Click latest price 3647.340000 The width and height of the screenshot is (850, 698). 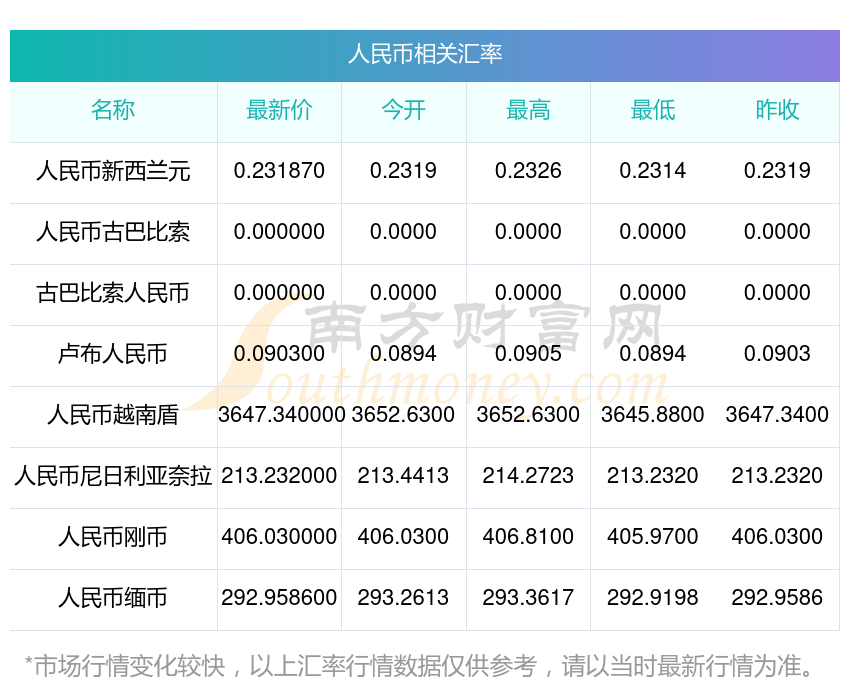click(281, 415)
